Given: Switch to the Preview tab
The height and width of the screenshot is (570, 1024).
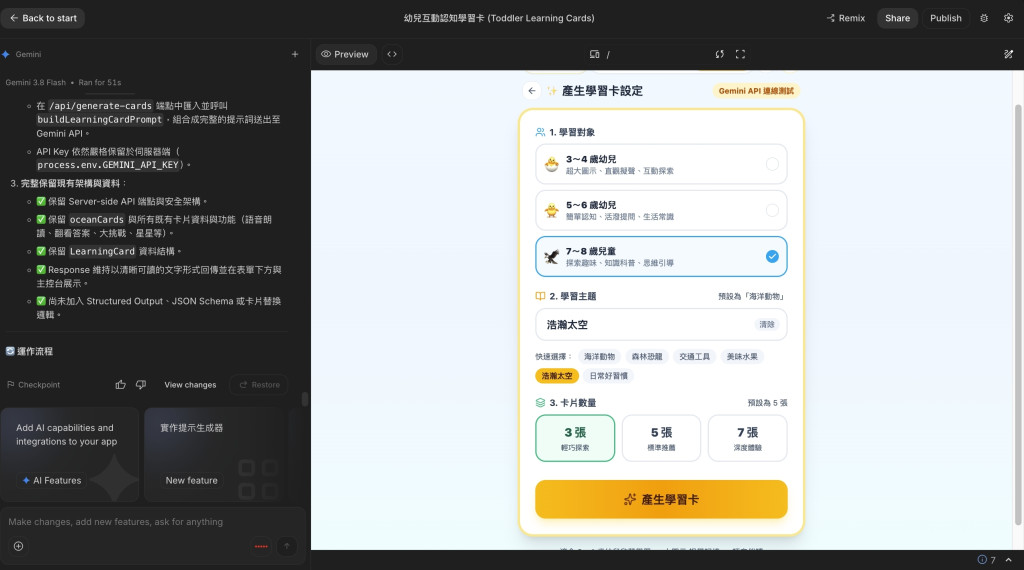Looking at the screenshot, I should [345, 54].
